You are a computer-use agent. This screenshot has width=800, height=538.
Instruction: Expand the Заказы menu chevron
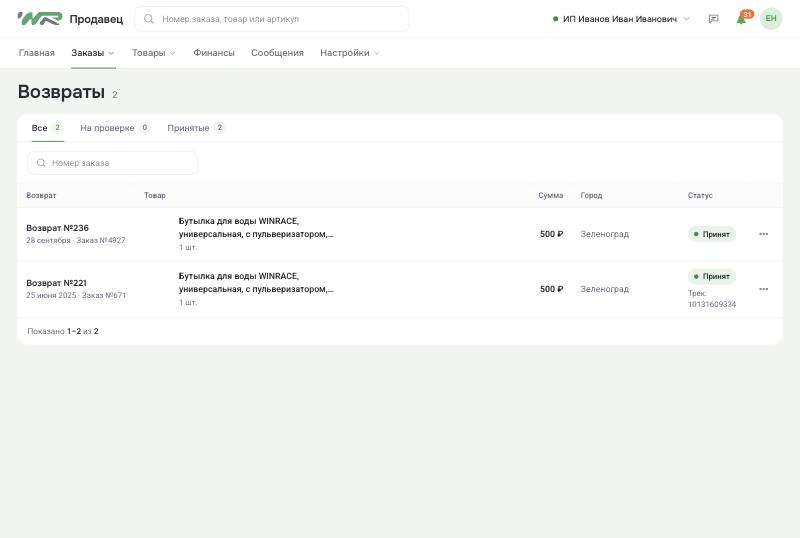(x=111, y=53)
